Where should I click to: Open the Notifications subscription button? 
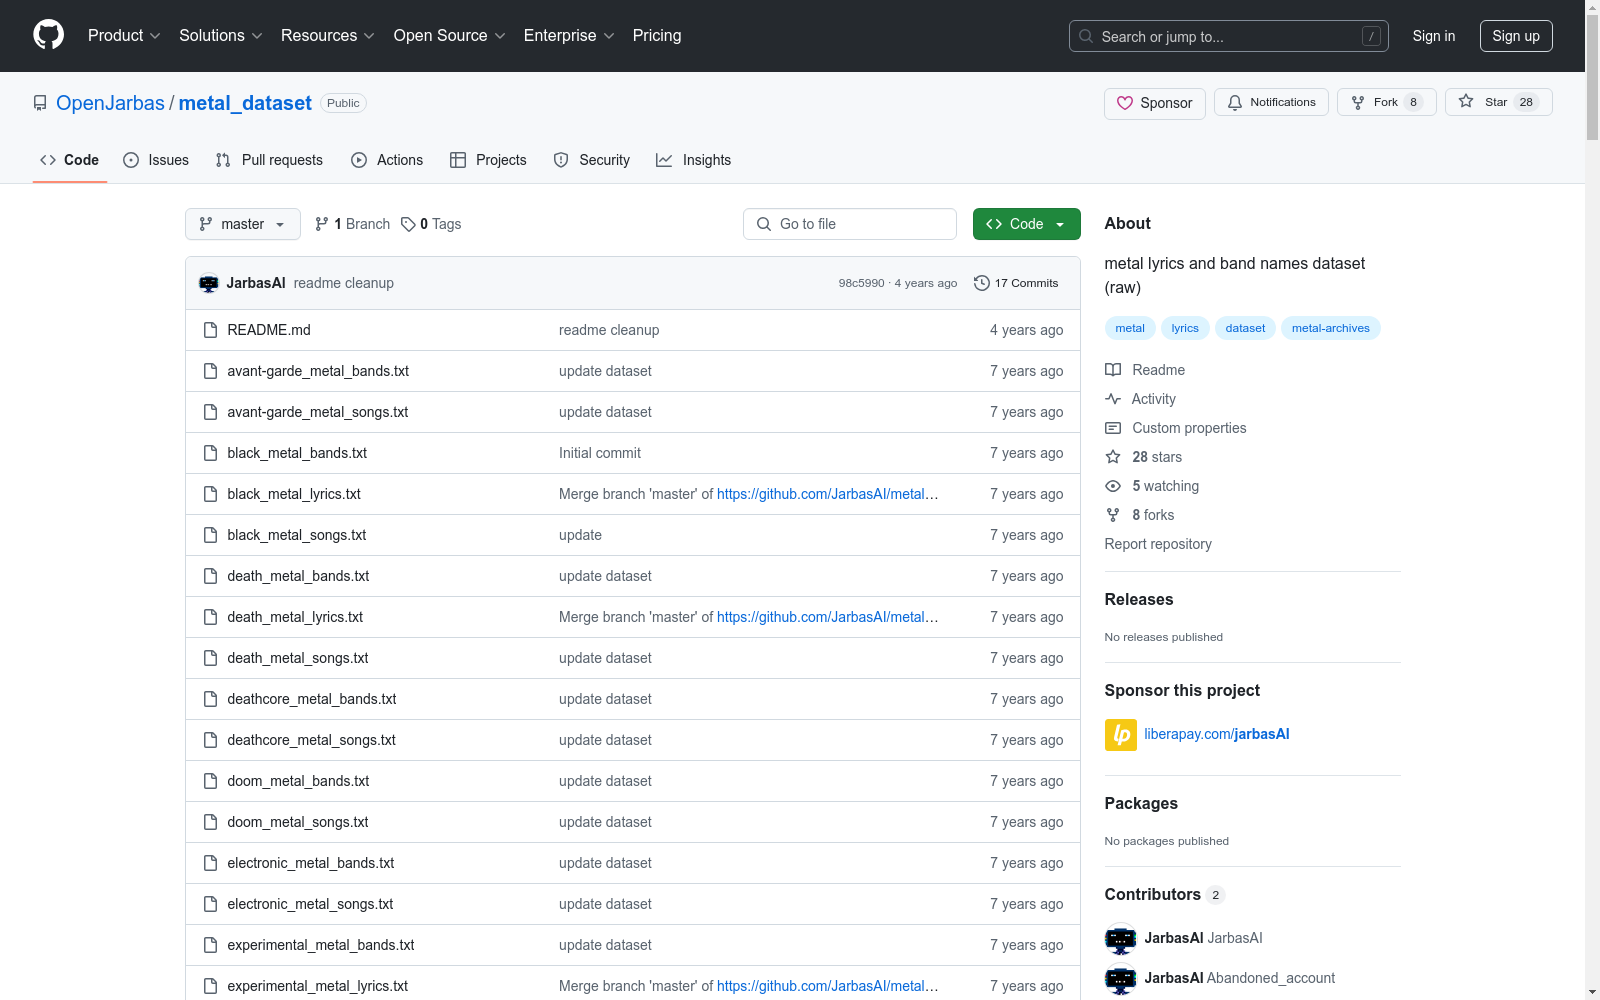1271,102
